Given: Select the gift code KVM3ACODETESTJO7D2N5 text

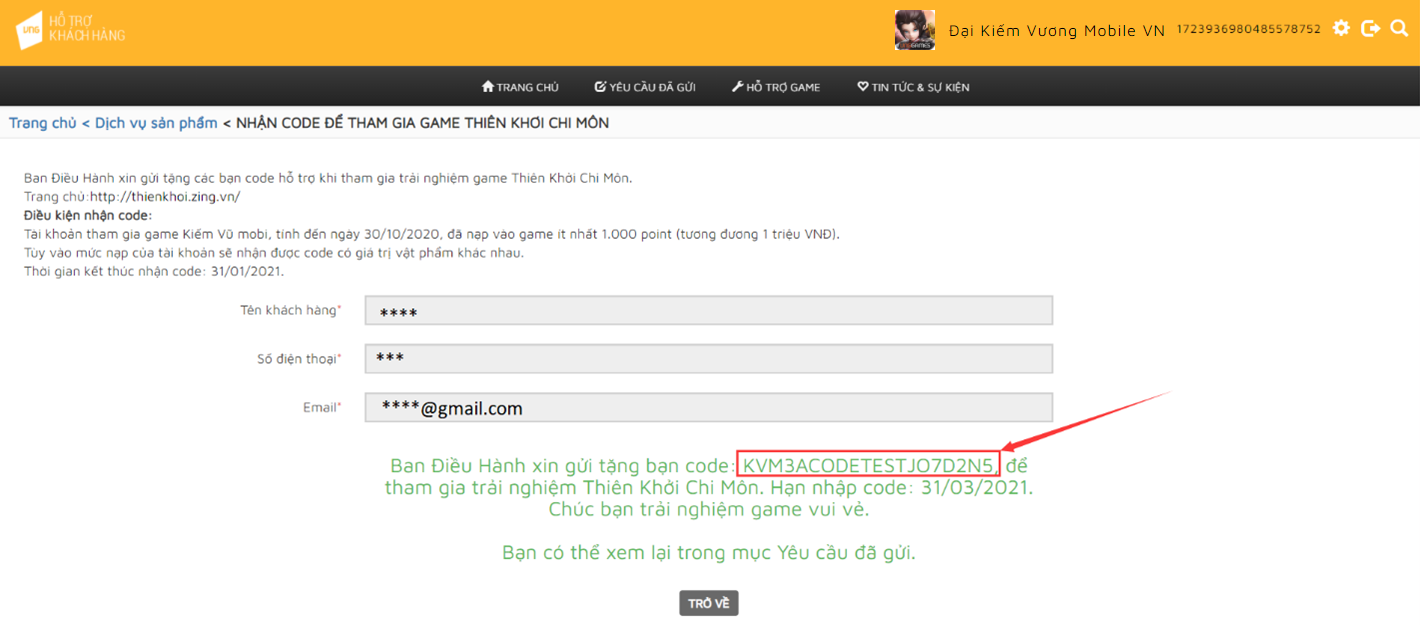Looking at the screenshot, I should 869,465.
